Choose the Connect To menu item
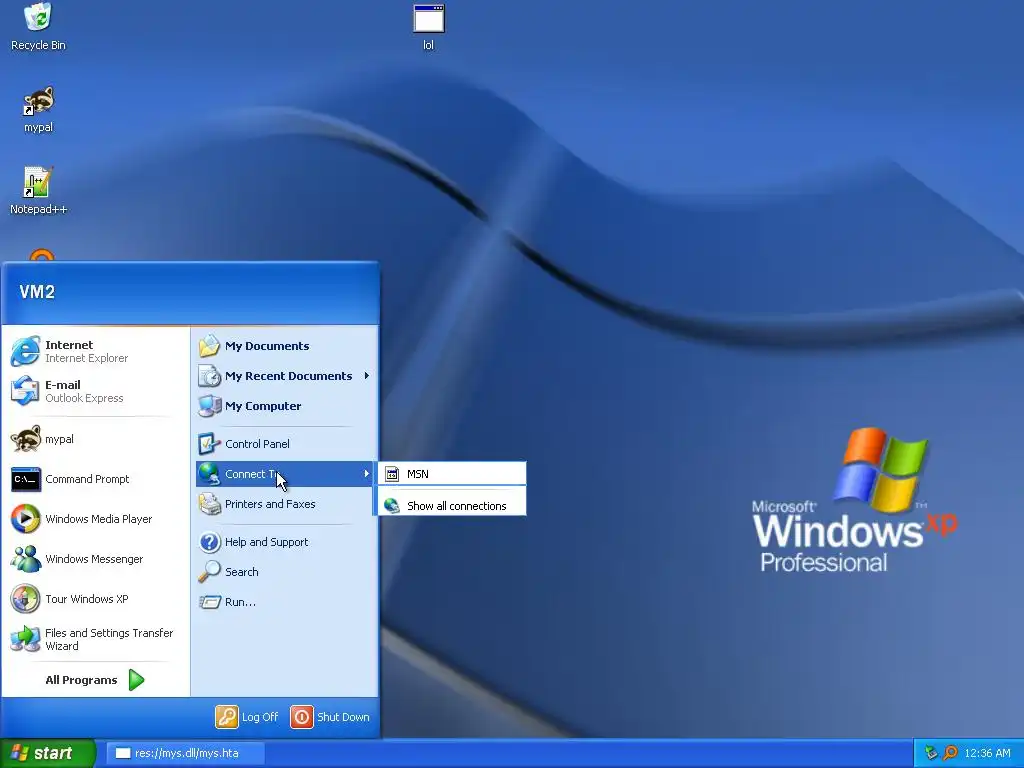This screenshot has height=768, width=1024. (285, 474)
